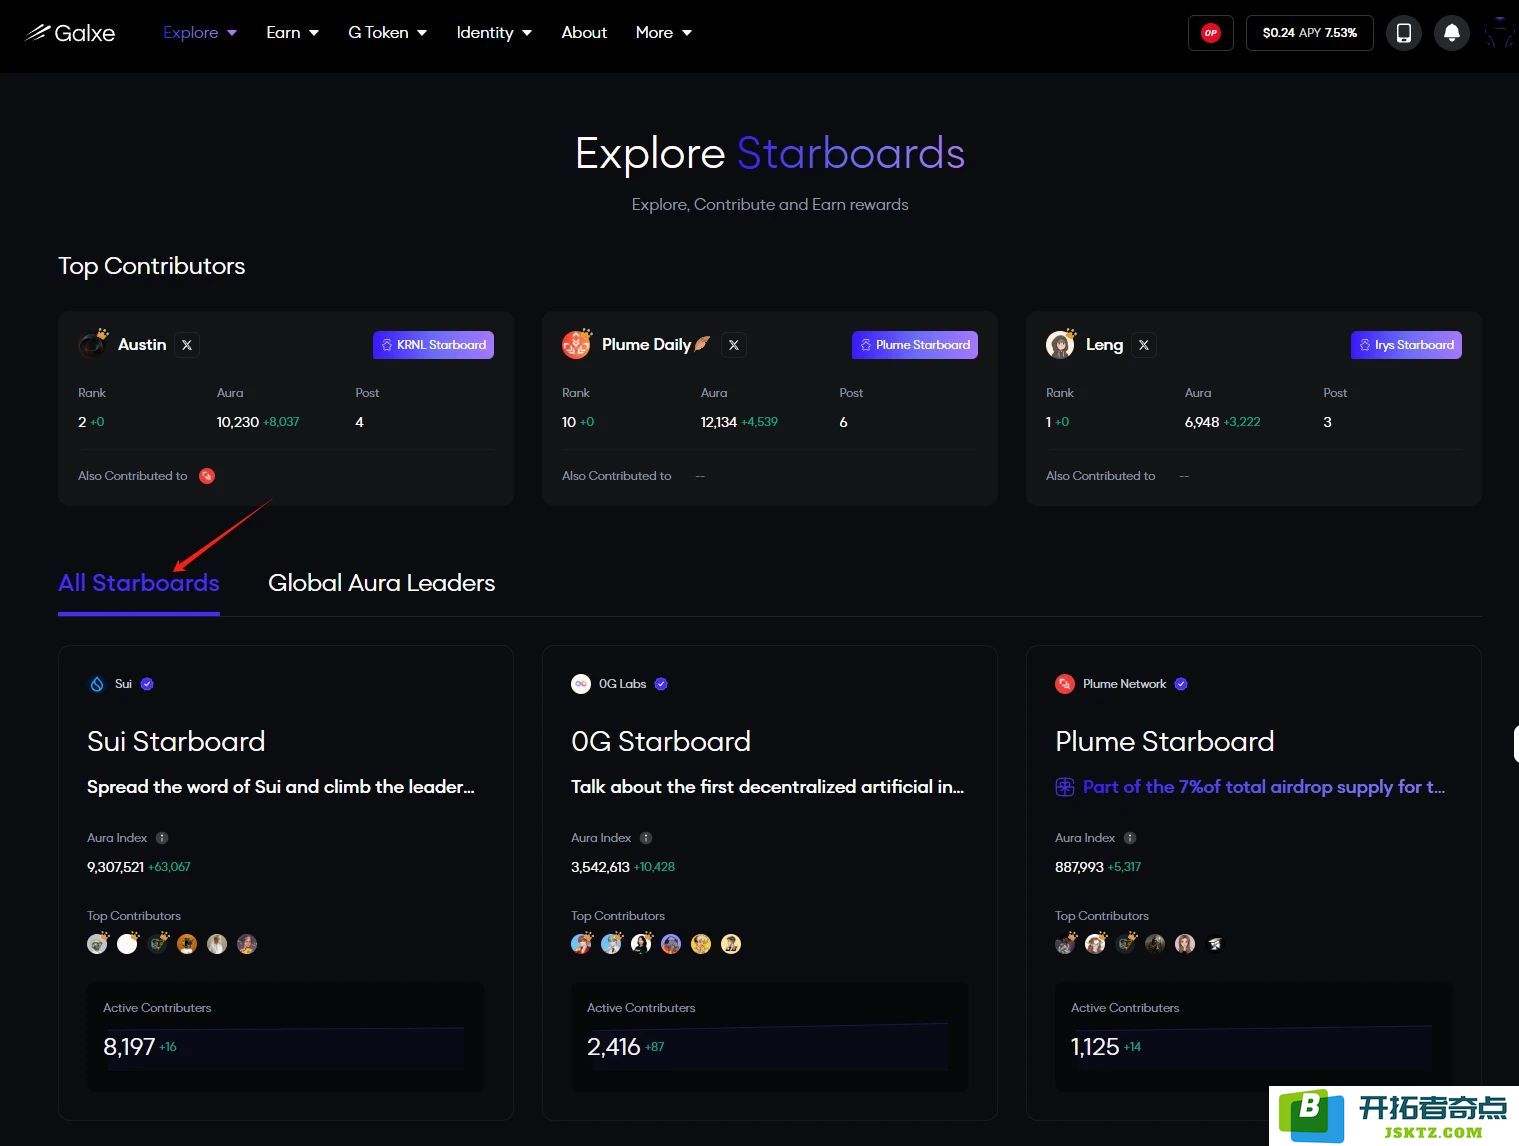Click Plume Network's verified badge
The width and height of the screenshot is (1519, 1146).
(1181, 684)
